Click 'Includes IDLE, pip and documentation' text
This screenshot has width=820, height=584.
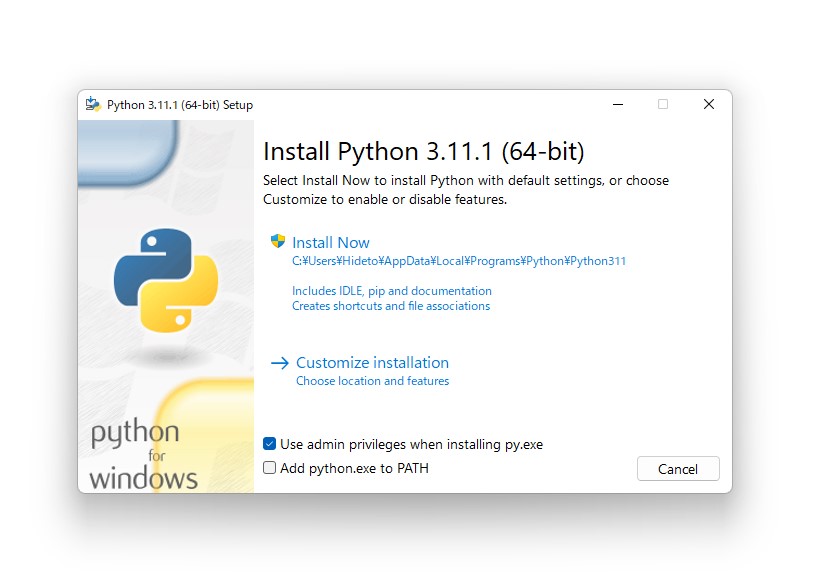[x=391, y=291]
